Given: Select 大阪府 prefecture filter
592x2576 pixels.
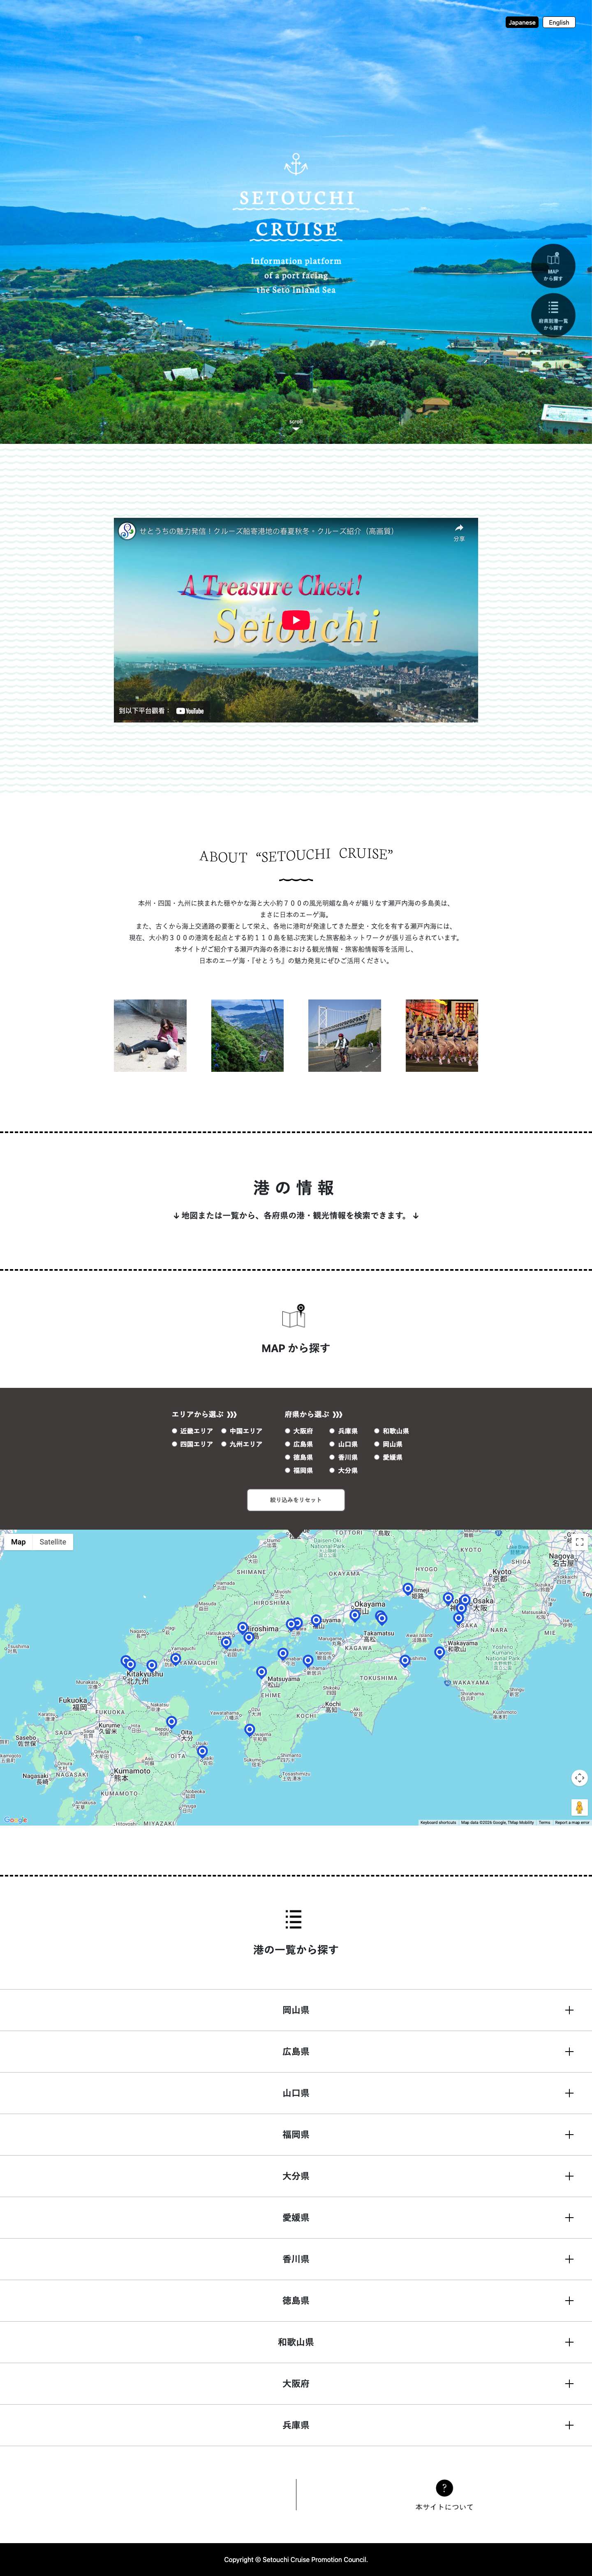Looking at the screenshot, I should tap(299, 1431).
